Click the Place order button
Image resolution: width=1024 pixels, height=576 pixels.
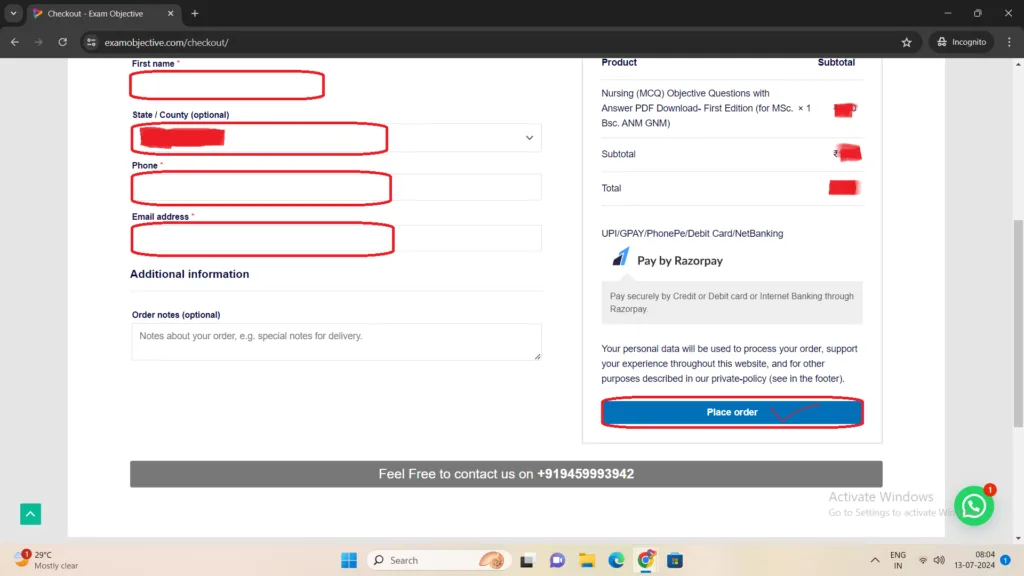[x=732, y=412]
